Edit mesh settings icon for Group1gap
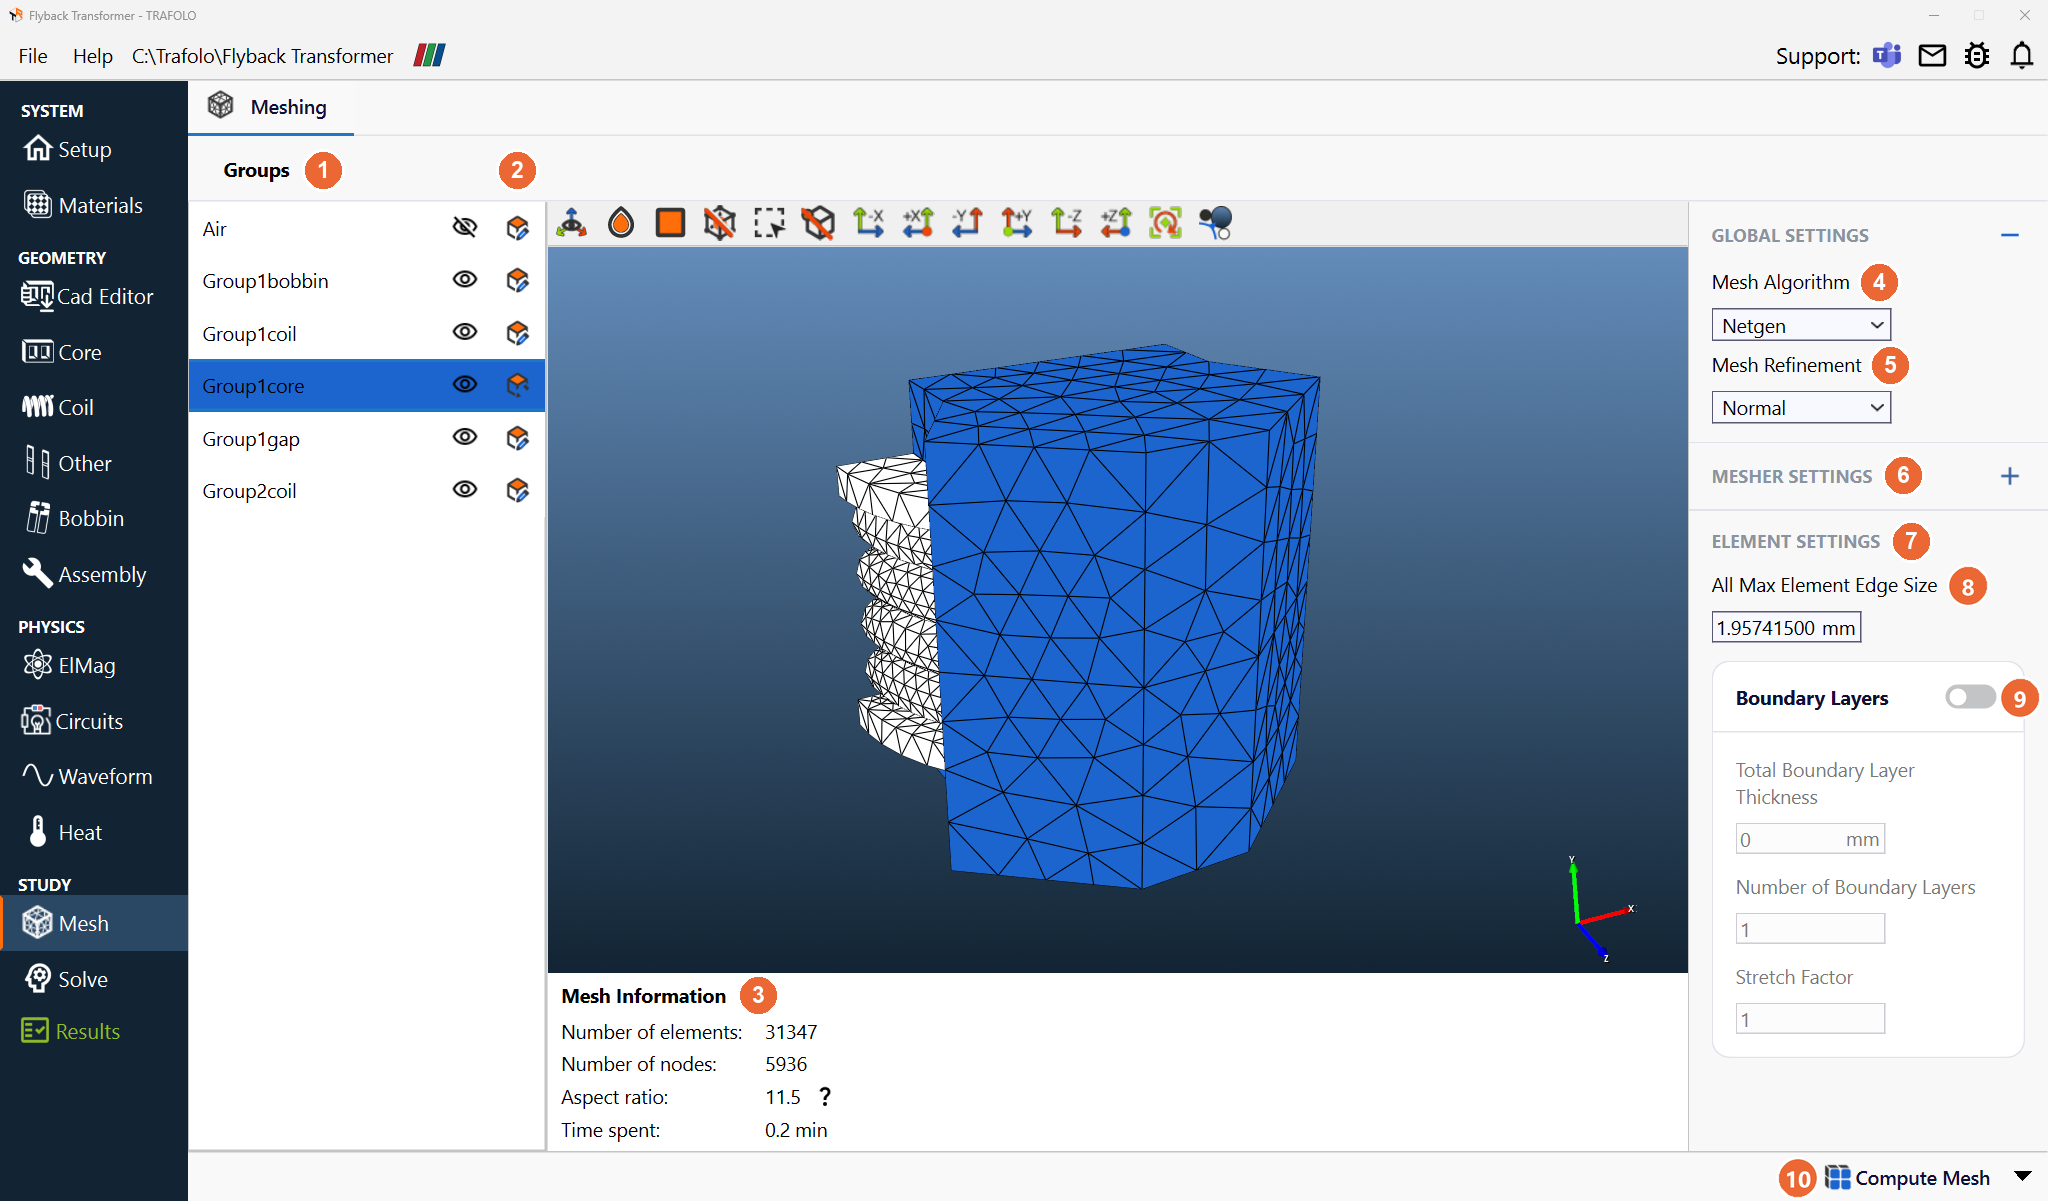The image size is (2048, 1201). [517, 437]
